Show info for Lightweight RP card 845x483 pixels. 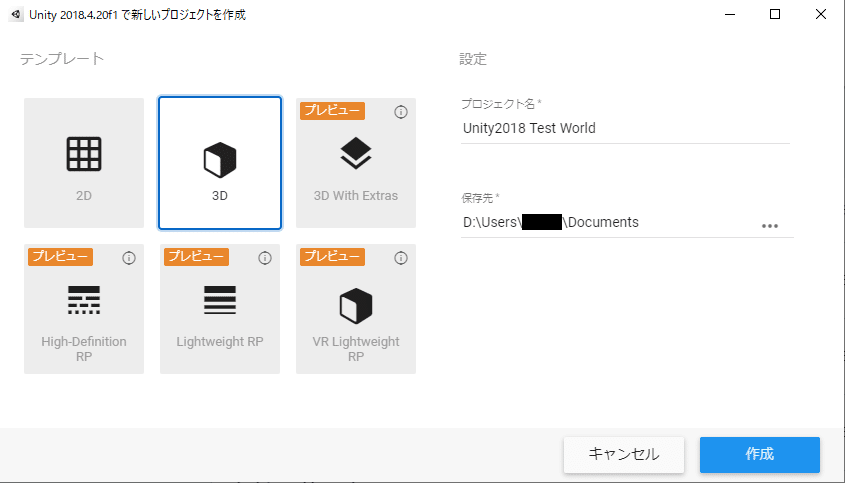pos(265,258)
